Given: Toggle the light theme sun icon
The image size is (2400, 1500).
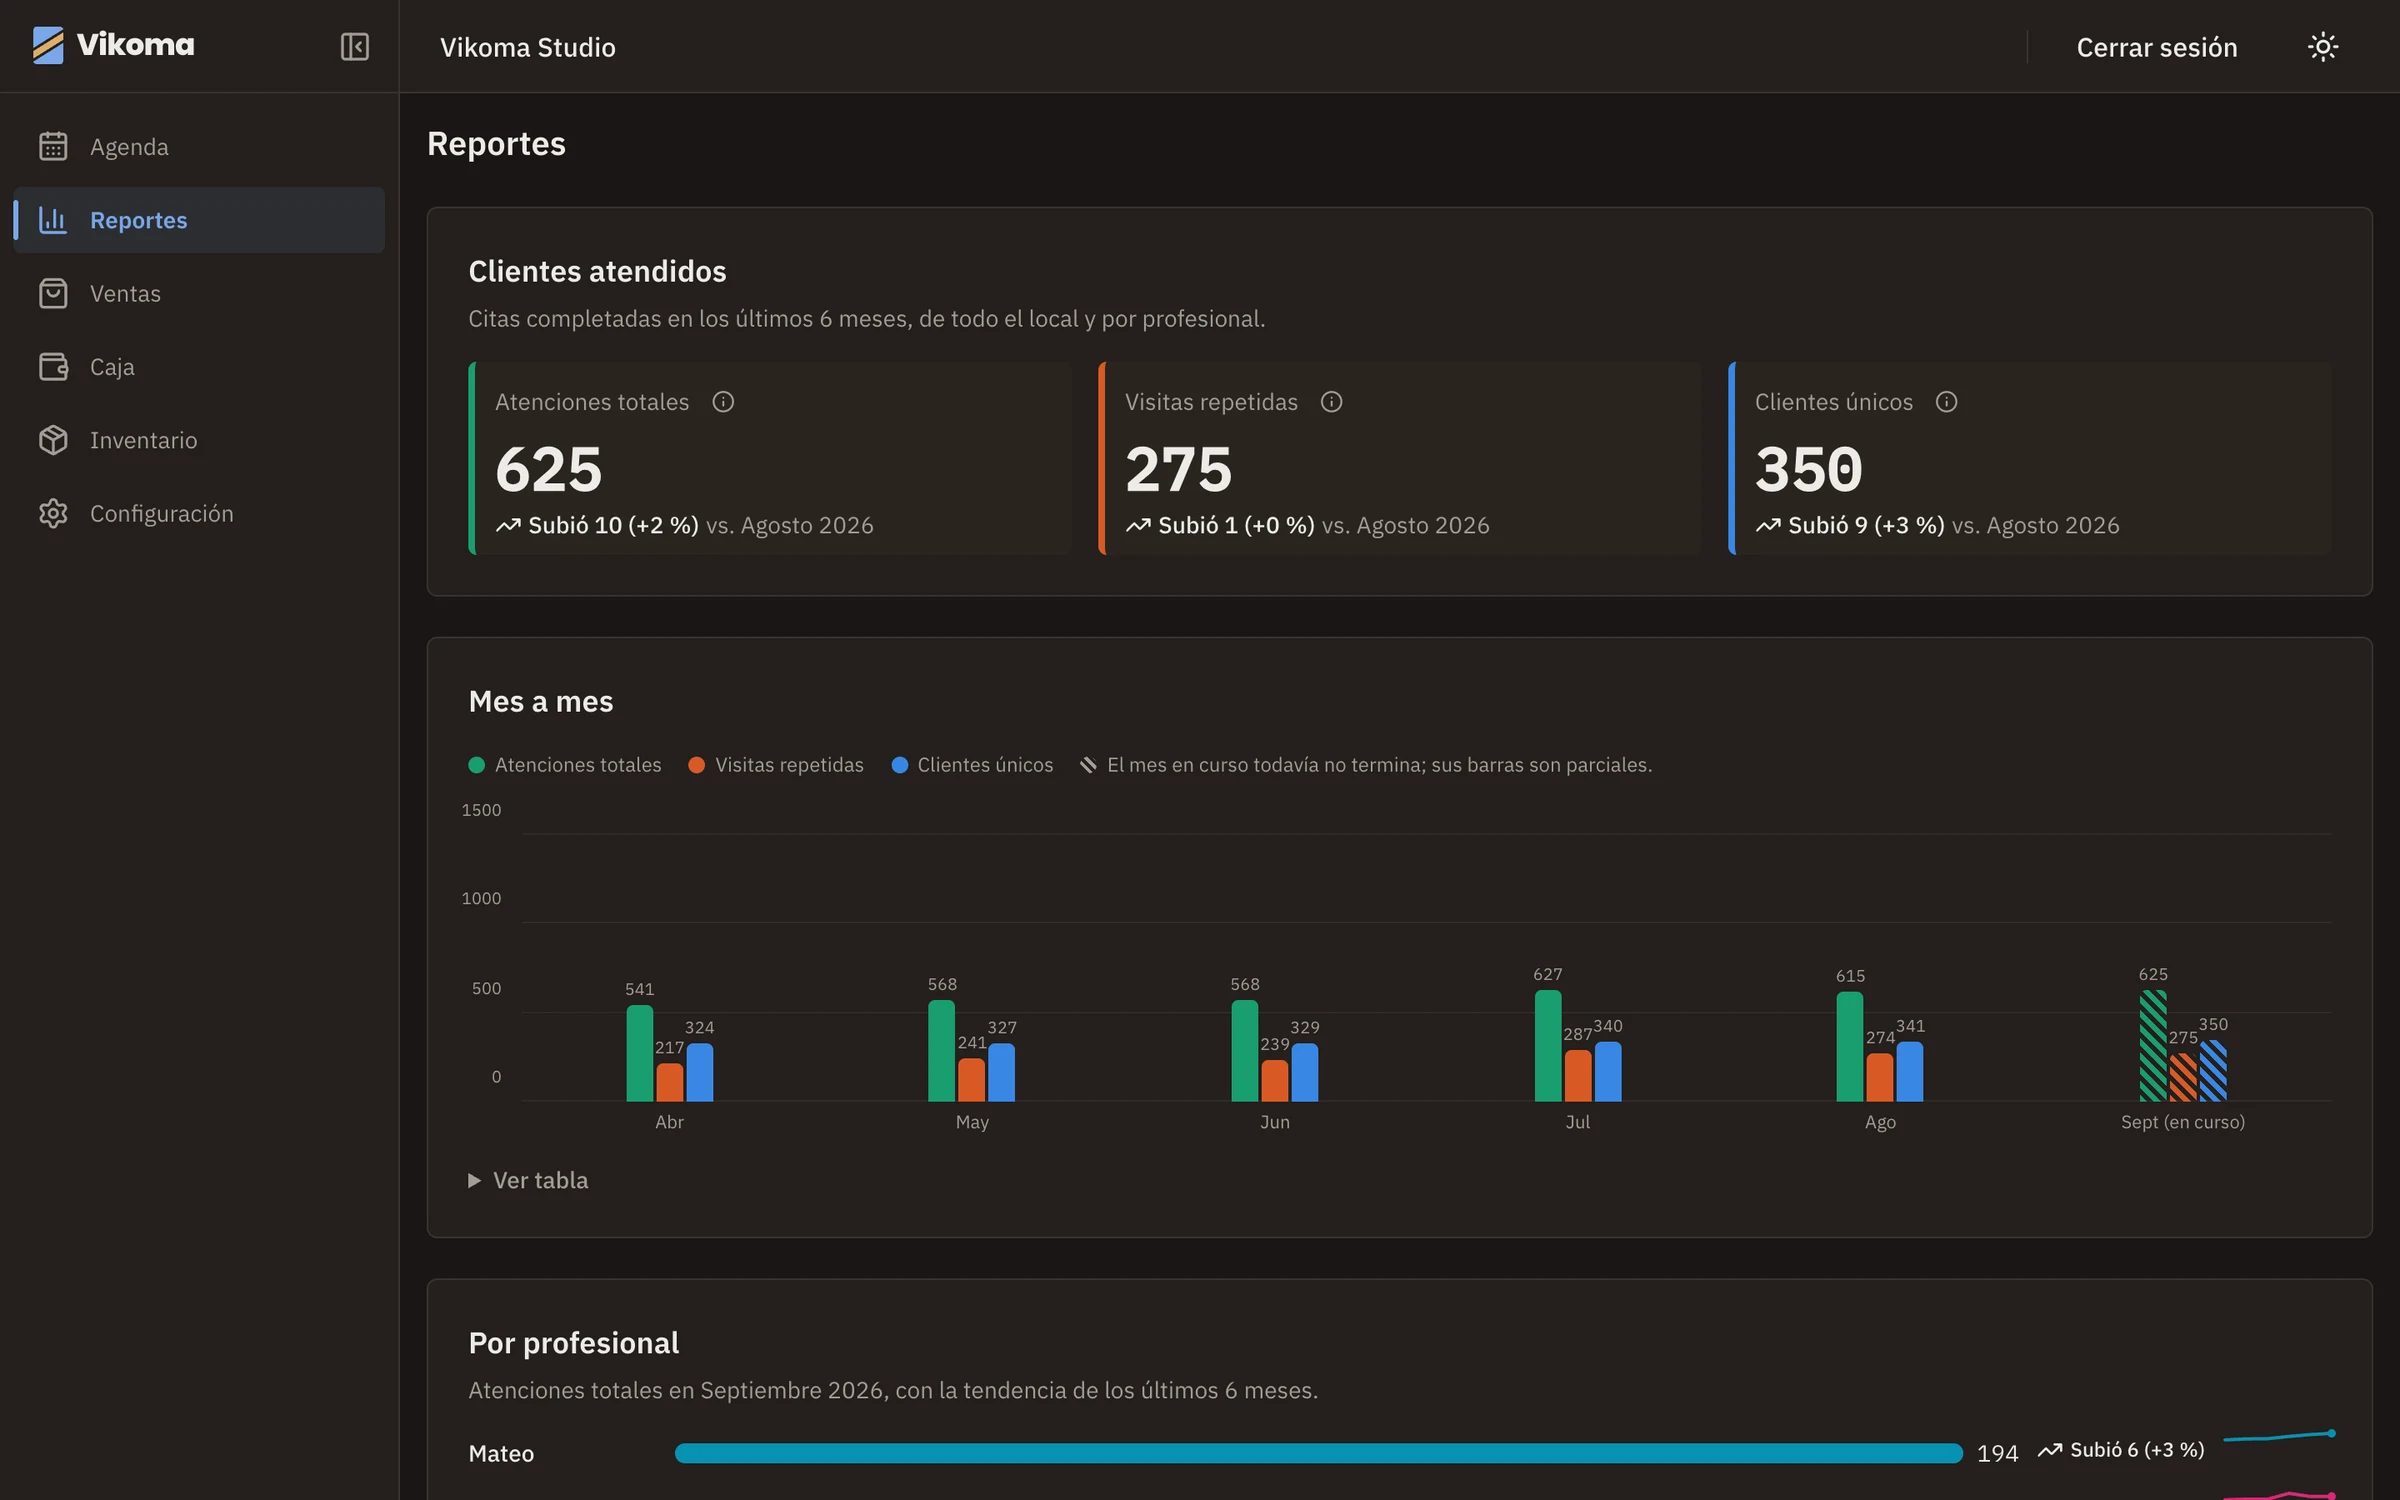Looking at the screenshot, I should click(2322, 47).
